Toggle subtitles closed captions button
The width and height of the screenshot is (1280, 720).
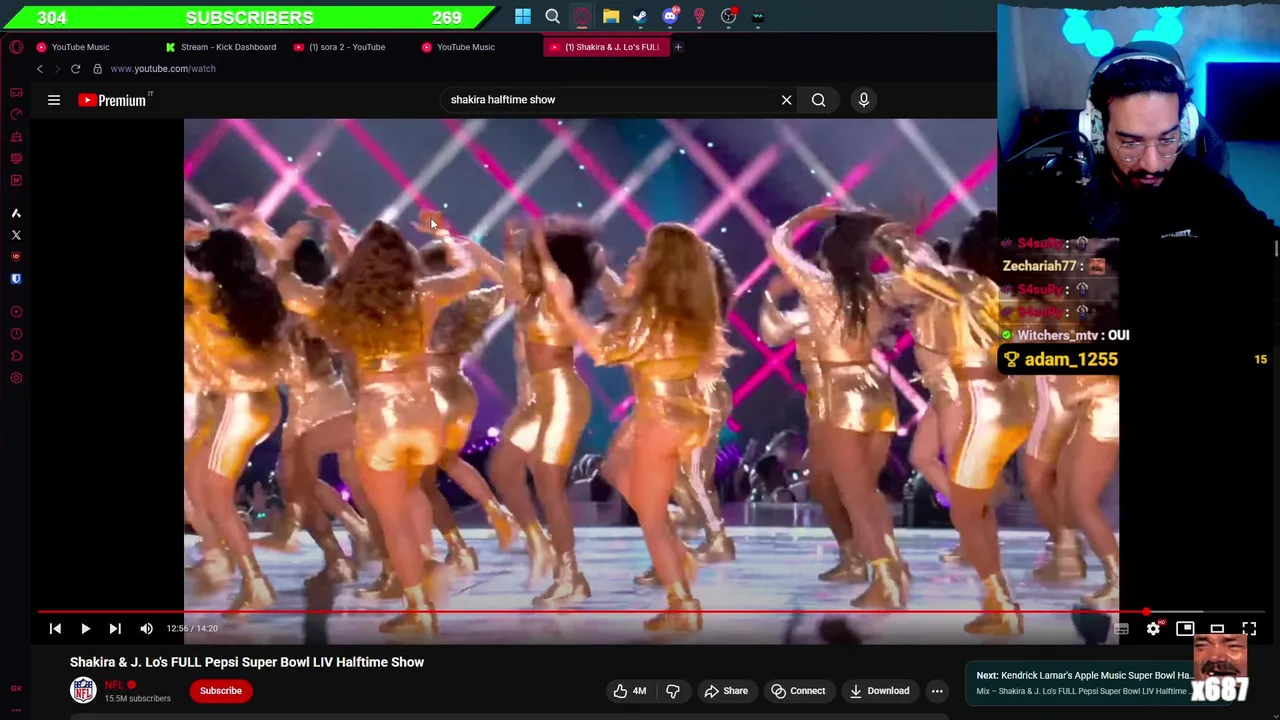1121,628
